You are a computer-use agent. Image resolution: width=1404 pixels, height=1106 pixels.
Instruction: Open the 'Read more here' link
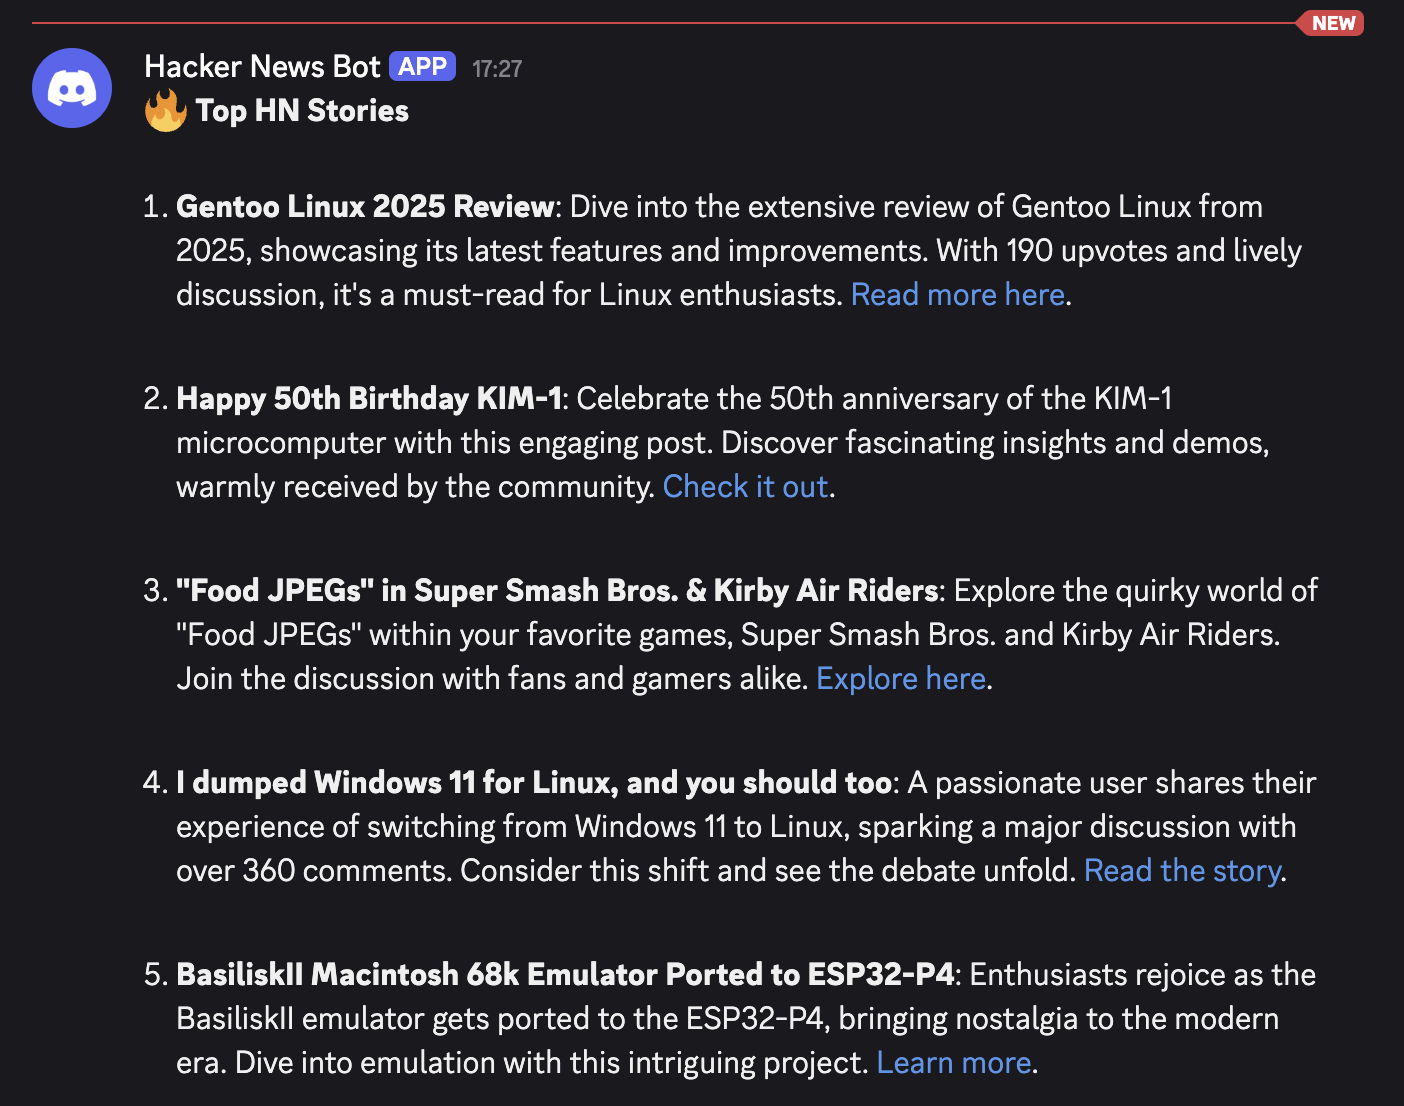[x=956, y=294]
